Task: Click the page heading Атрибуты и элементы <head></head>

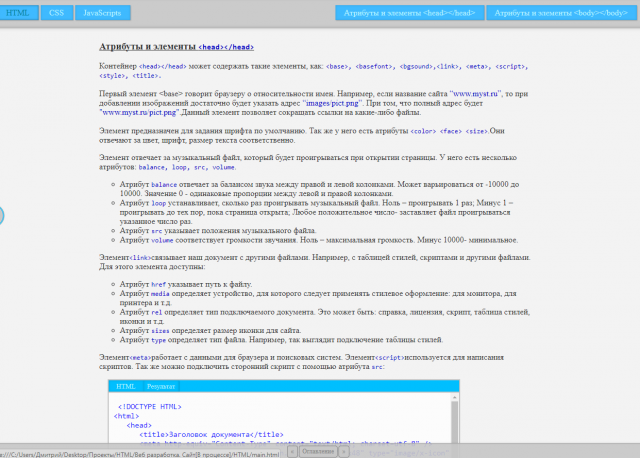Action: coord(176,47)
